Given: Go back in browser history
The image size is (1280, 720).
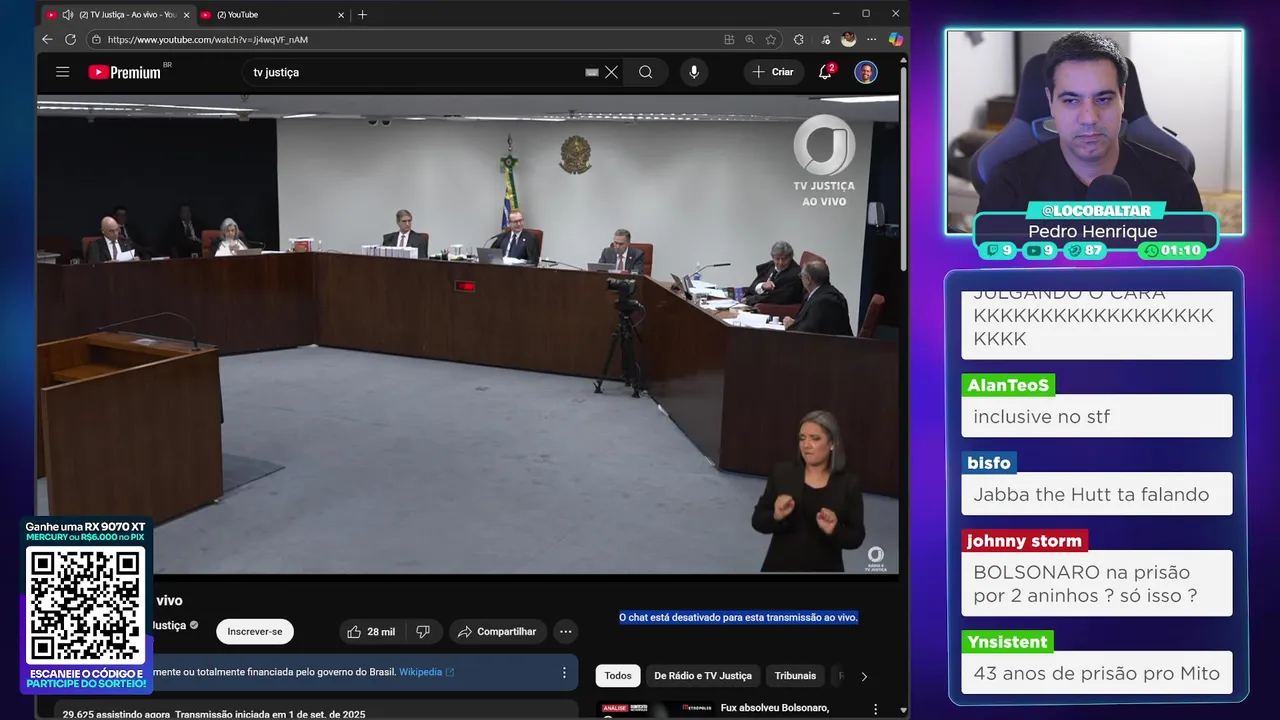Looking at the screenshot, I should coord(47,40).
